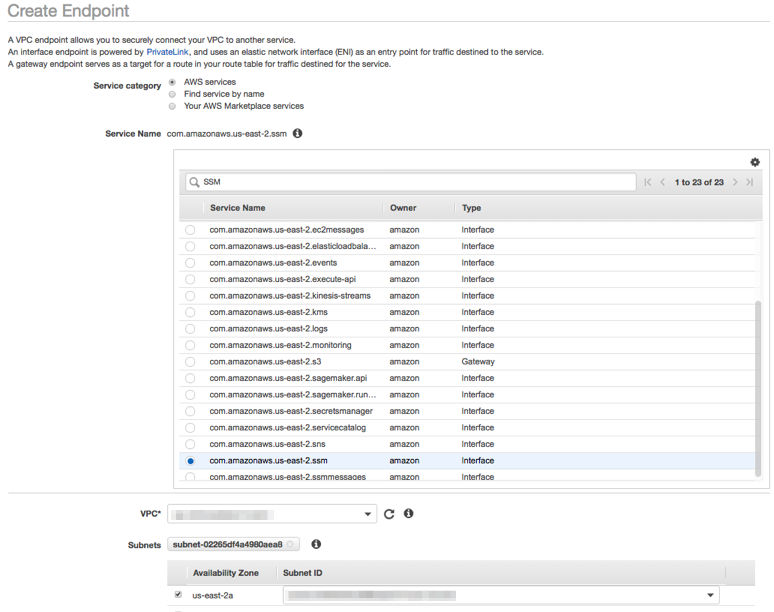Click the Gateway type cell

(x=478, y=362)
